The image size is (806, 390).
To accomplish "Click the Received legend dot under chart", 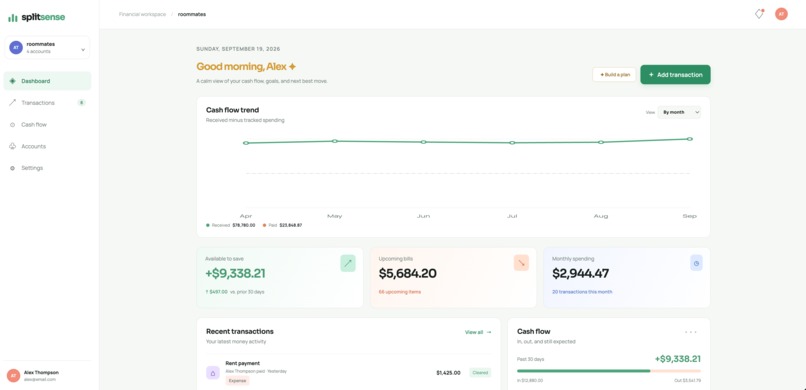I will click(x=208, y=225).
